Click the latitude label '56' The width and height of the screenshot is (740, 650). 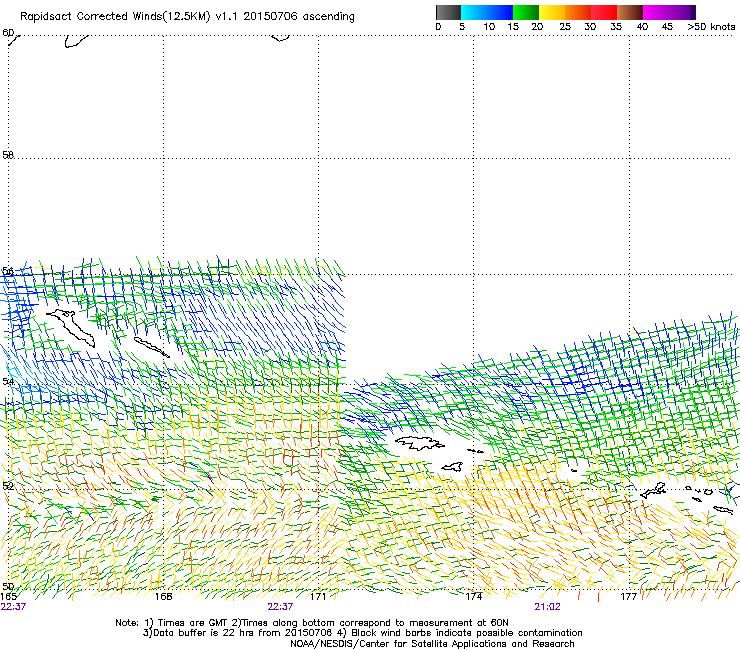pyautogui.click(x=8, y=271)
